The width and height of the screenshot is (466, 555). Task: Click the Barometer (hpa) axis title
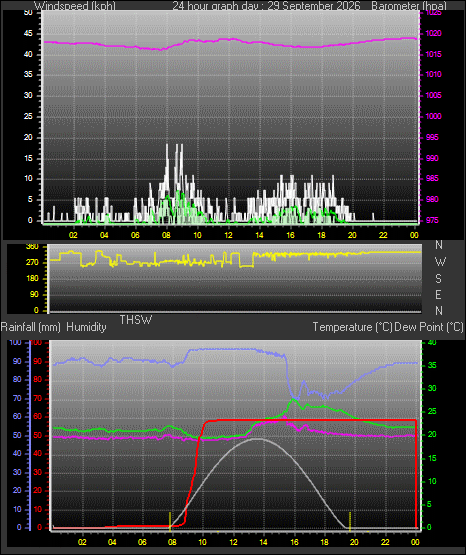pyautogui.click(x=409, y=5)
